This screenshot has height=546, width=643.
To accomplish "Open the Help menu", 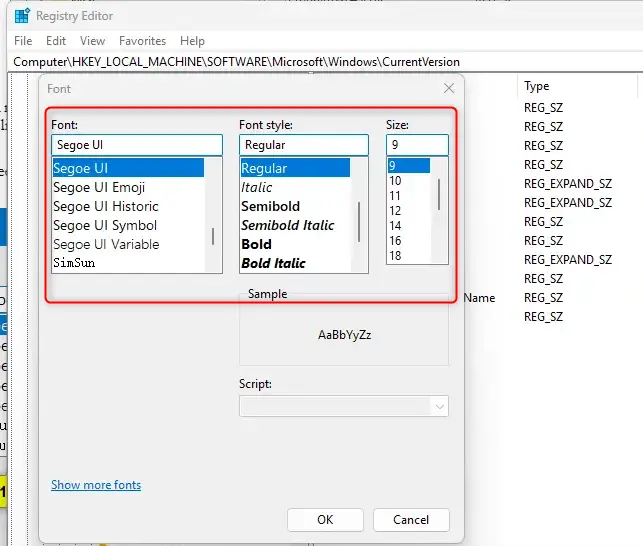I will tap(192, 41).
